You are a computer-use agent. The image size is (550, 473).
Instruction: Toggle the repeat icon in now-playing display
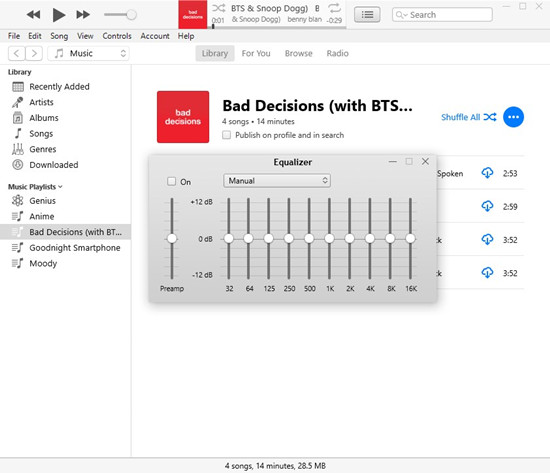tap(334, 8)
